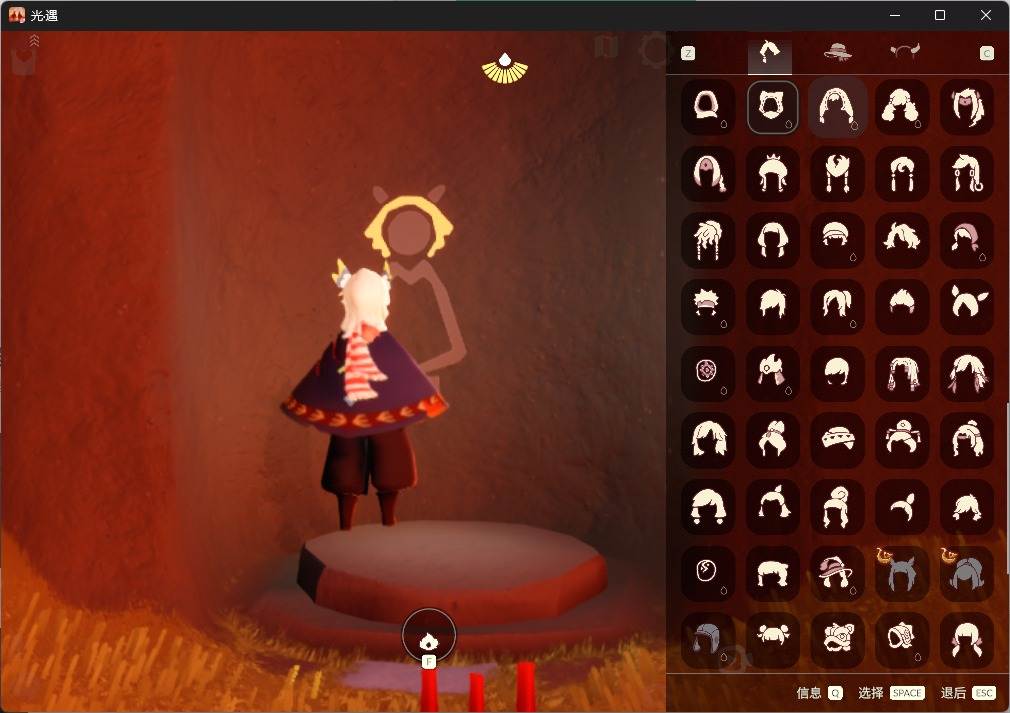Select the spiky hair with pink headband
Screen dimensions: 1010x713
click(708, 306)
